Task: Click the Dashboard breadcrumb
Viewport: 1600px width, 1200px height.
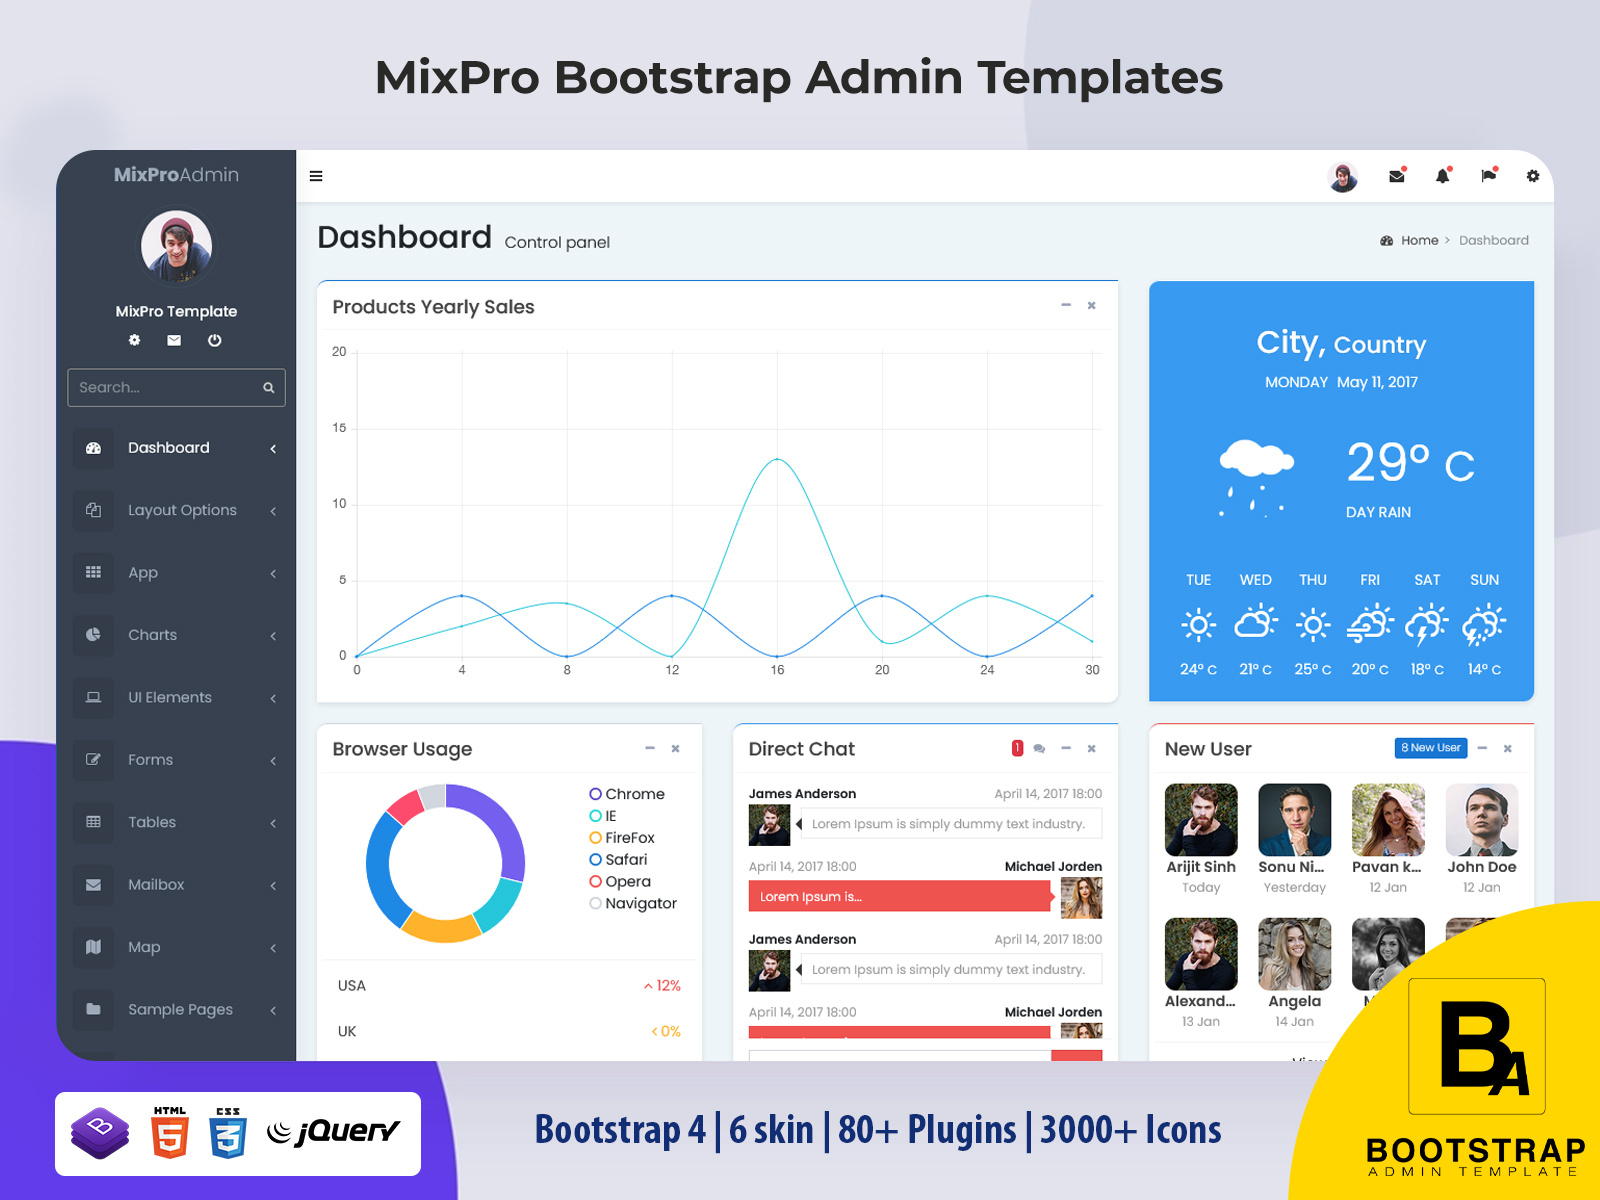Action: [1494, 240]
